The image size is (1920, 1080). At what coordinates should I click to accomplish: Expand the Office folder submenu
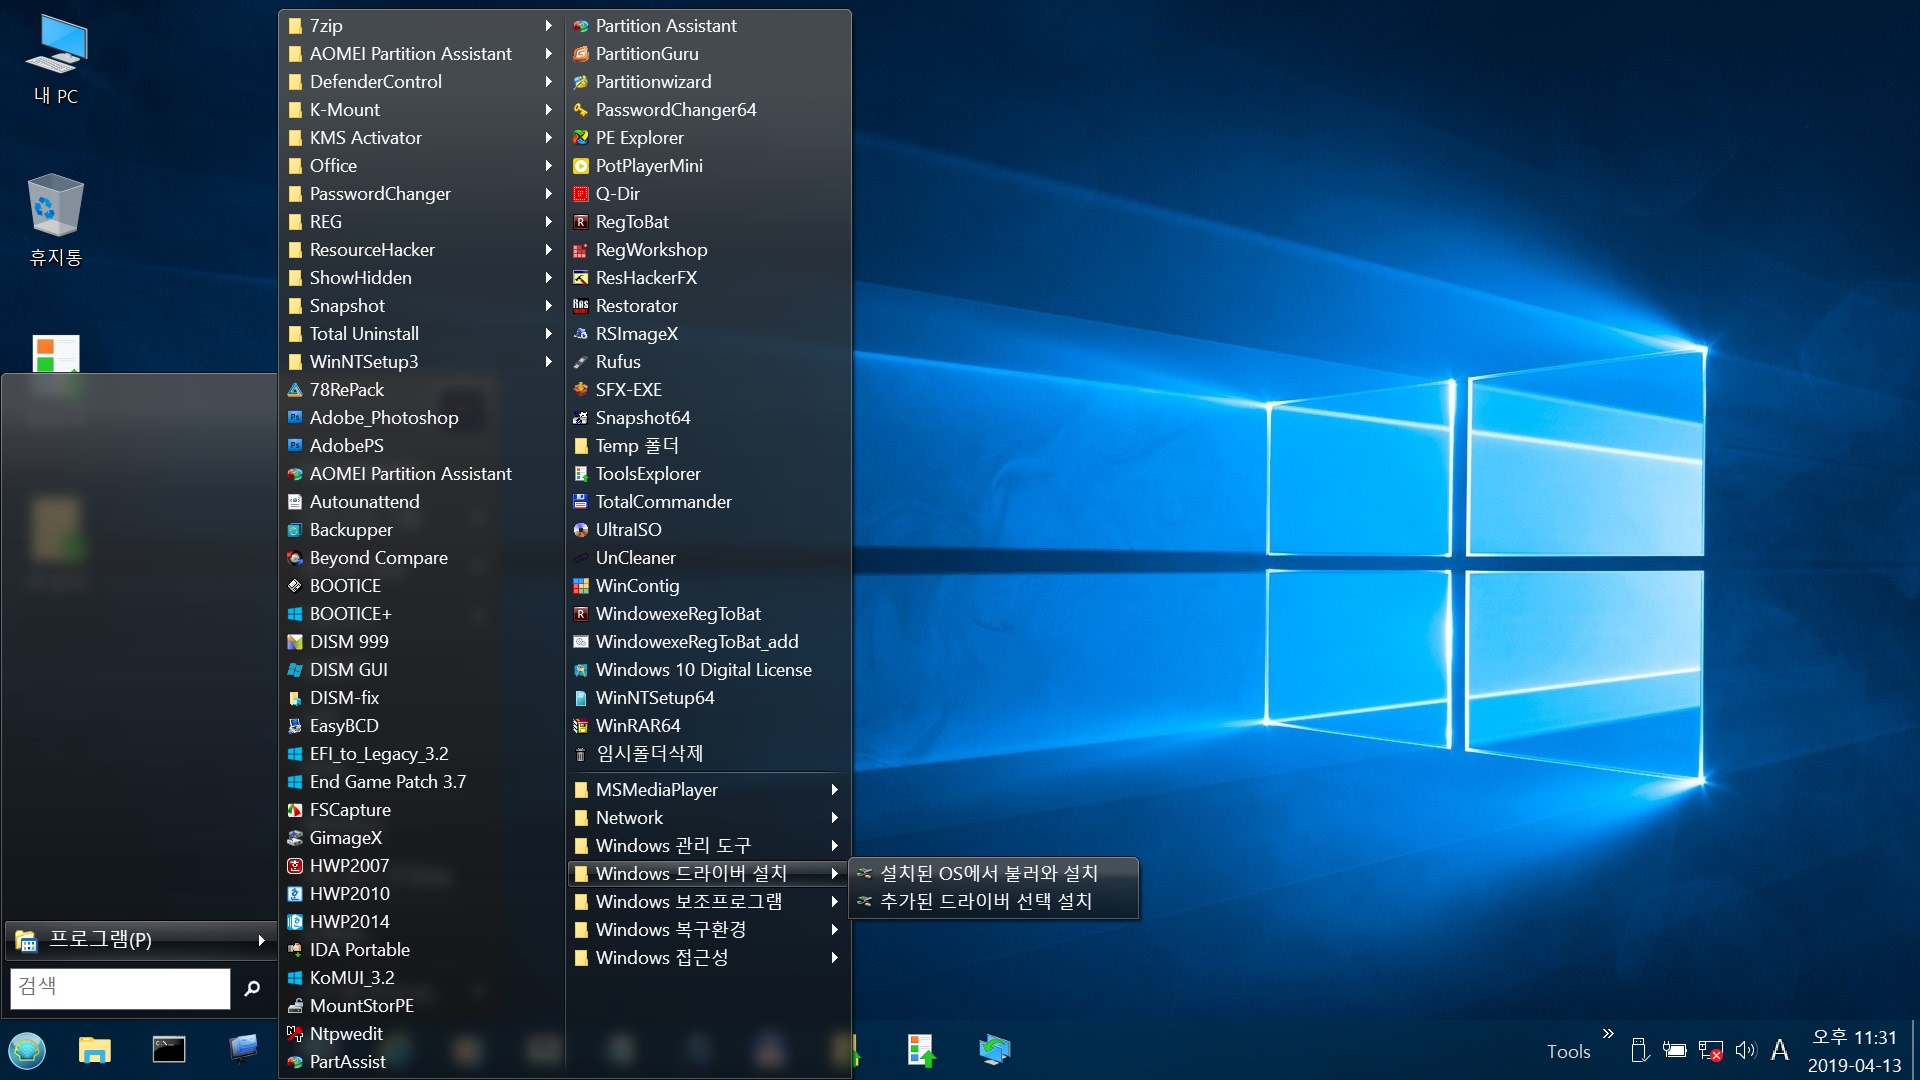pos(421,166)
